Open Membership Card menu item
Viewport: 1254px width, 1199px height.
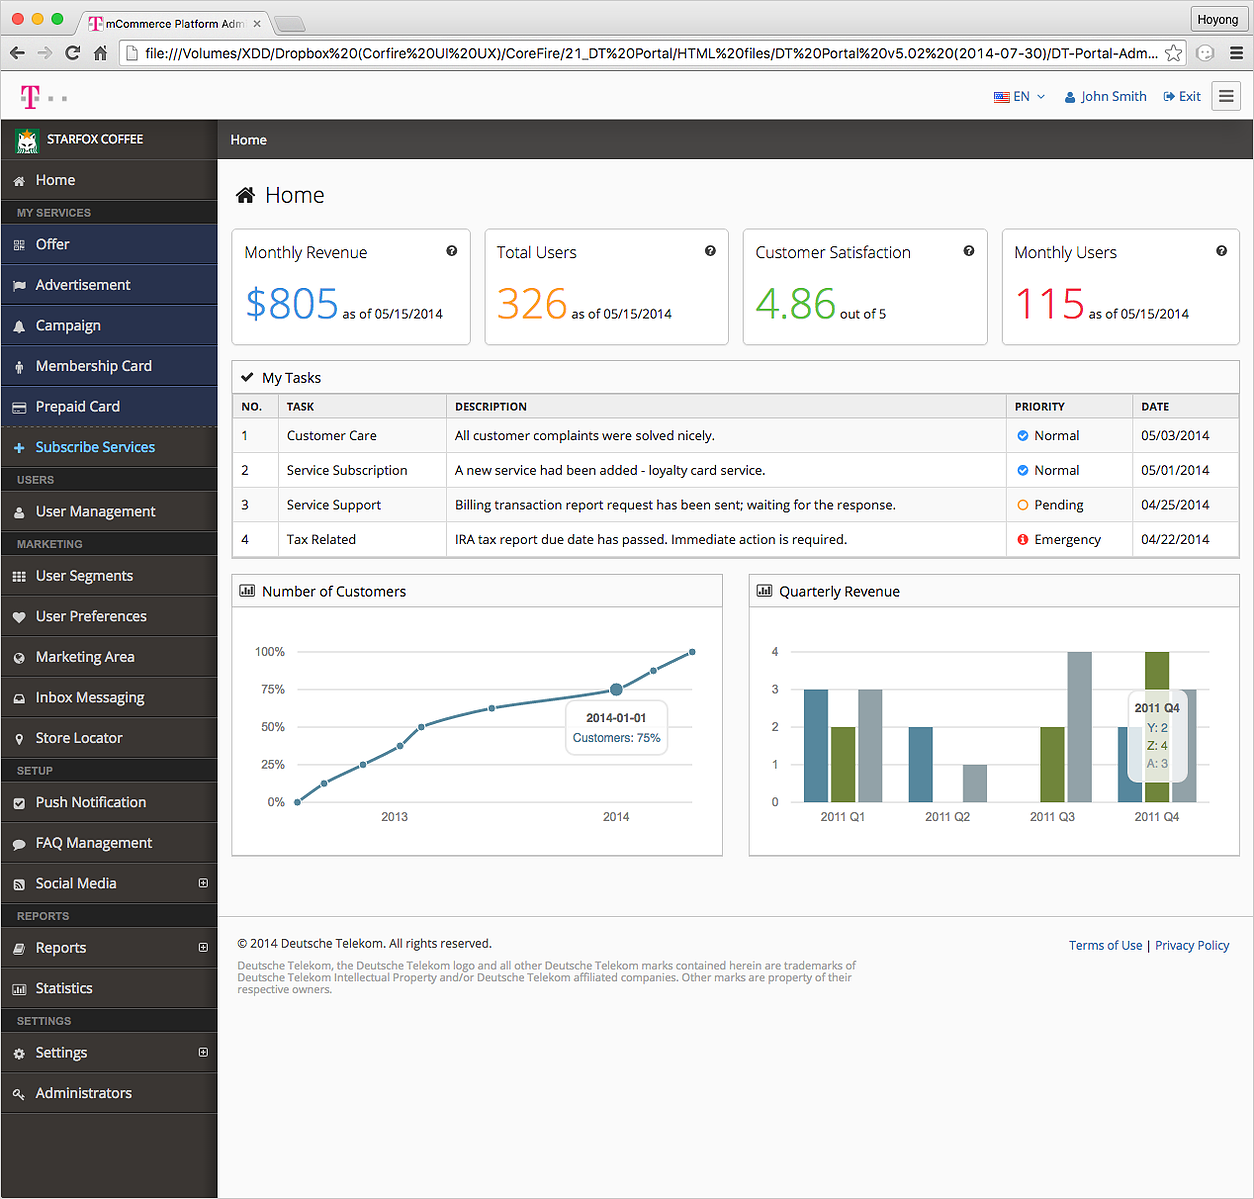(109, 366)
